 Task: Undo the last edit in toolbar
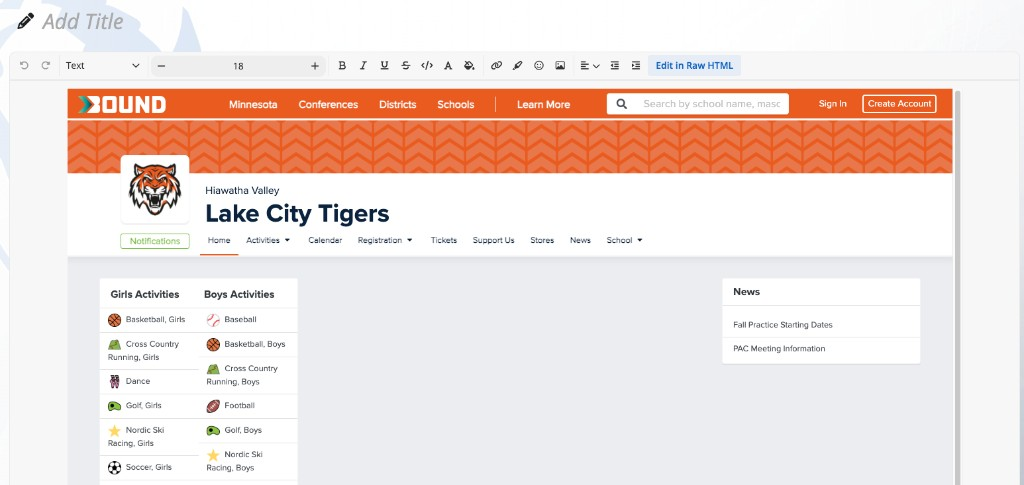click(24, 65)
